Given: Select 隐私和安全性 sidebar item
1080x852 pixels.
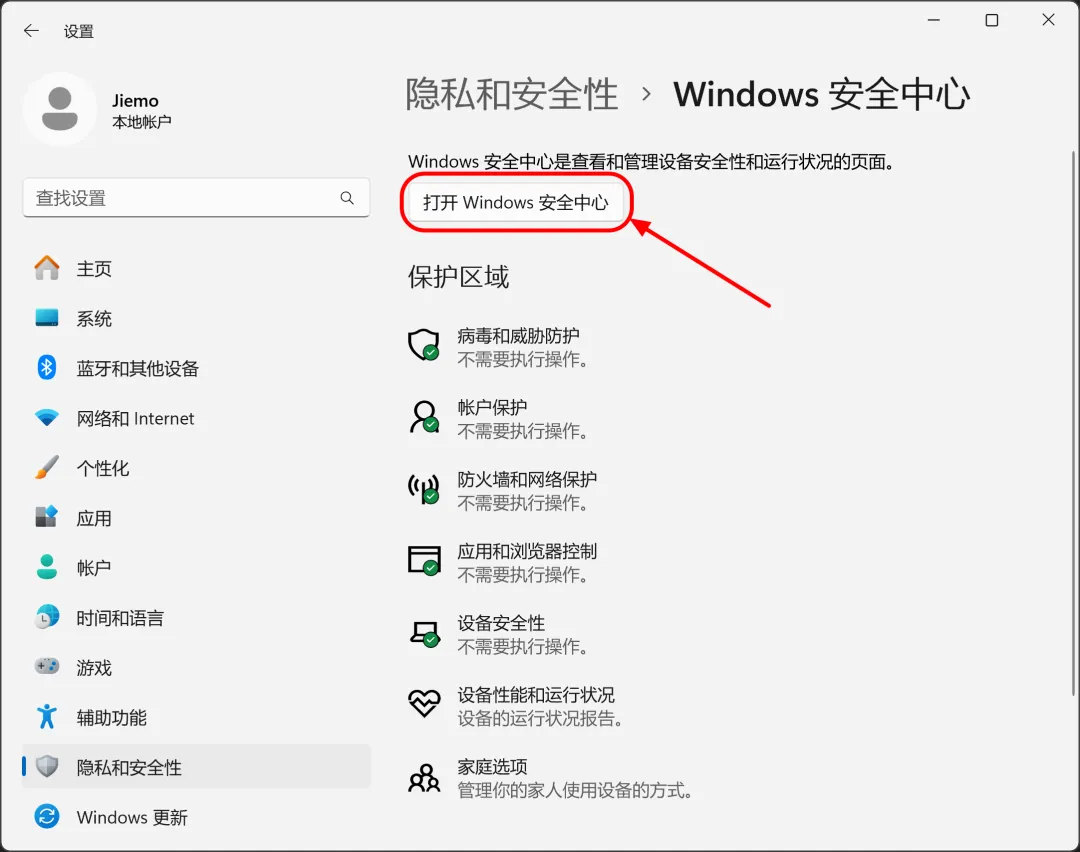Looking at the screenshot, I should pyautogui.click(x=196, y=767).
